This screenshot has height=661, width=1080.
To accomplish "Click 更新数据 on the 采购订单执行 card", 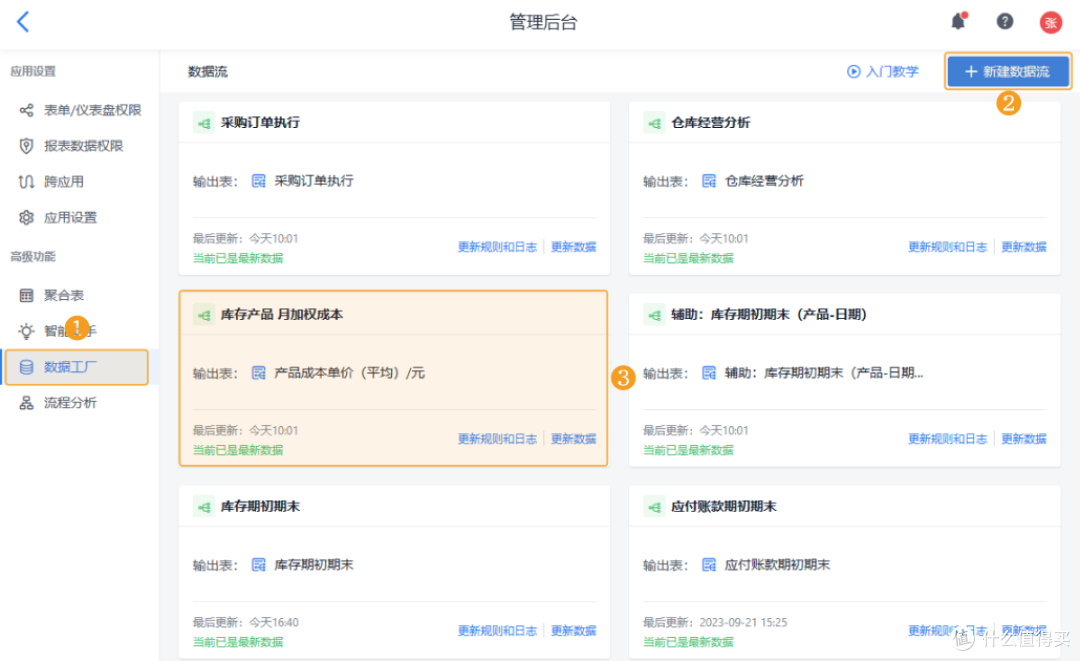I will pyautogui.click(x=573, y=247).
